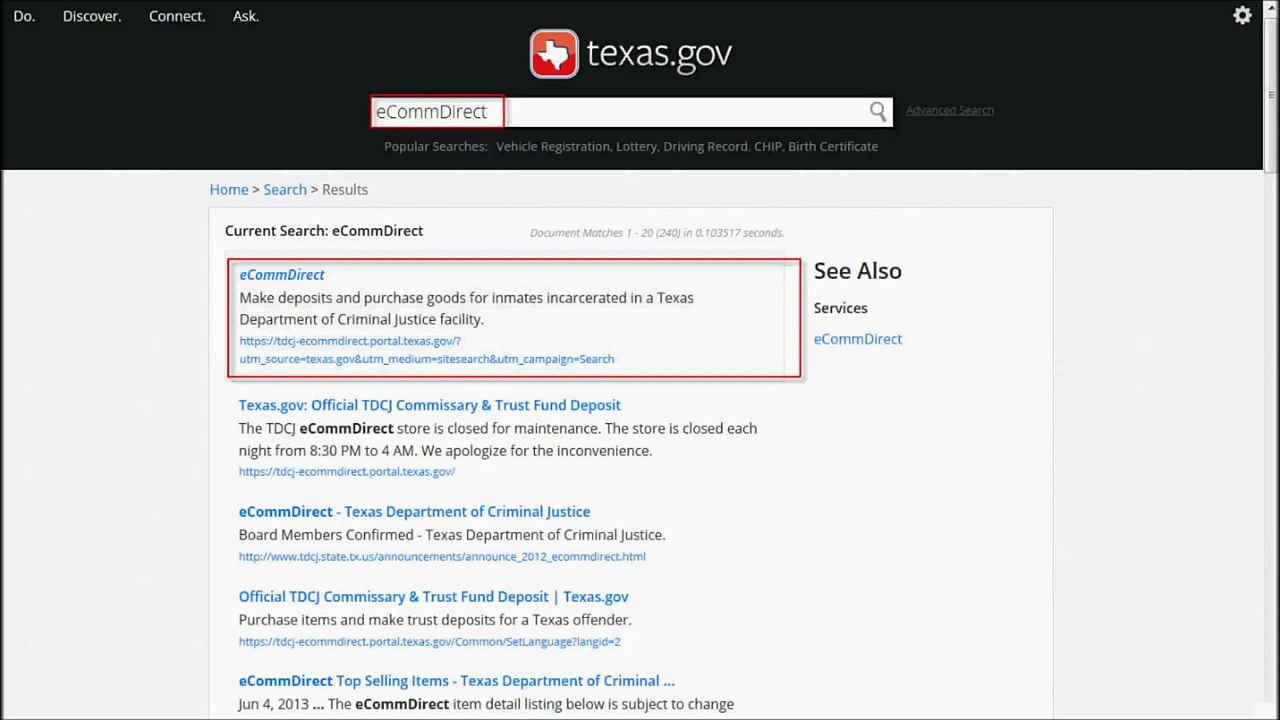Image resolution: width=1280 pixels, height=720 pixels.
Task: Open the Discover. menu
Action: pos(92,16)
